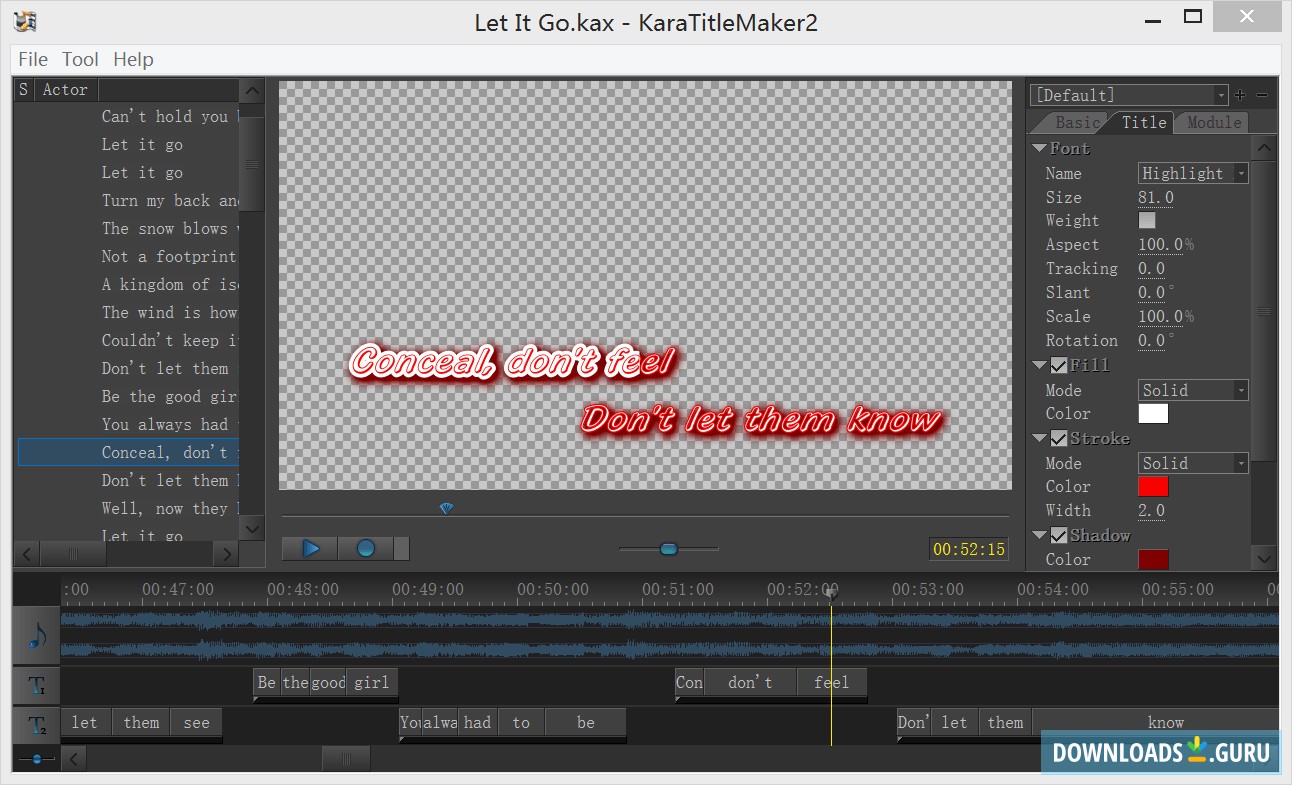This screenshot has width=1292, height=785.
Task: Switch to the Module tab
Action: pyautogui.click(x=1214, y=122)
